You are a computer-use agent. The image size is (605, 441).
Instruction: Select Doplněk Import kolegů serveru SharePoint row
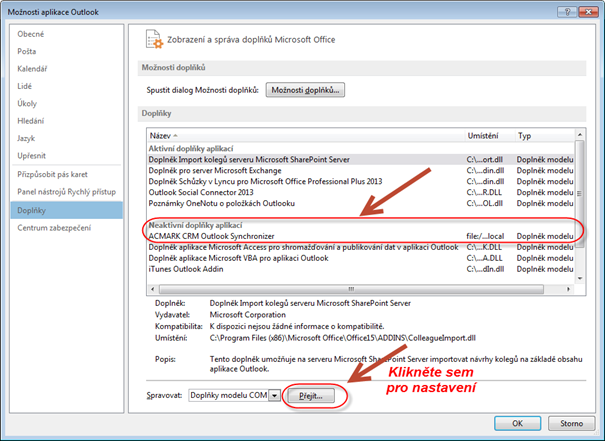361,159
